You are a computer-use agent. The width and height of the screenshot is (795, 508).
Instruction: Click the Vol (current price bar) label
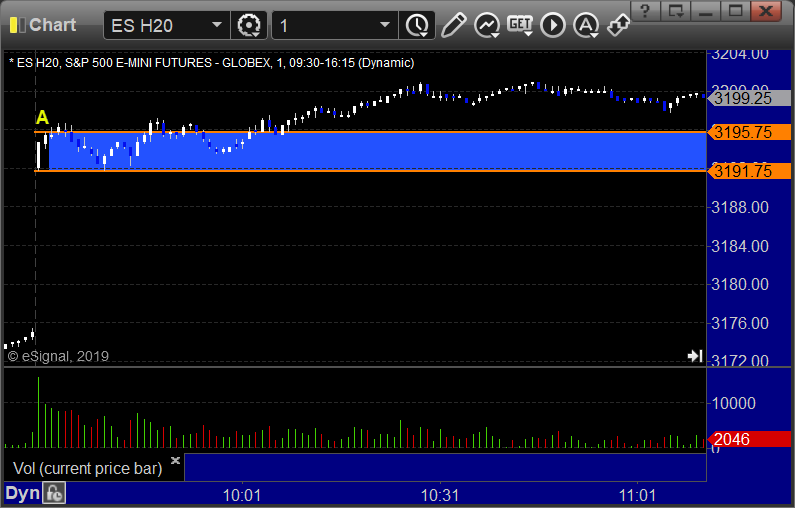87,468
